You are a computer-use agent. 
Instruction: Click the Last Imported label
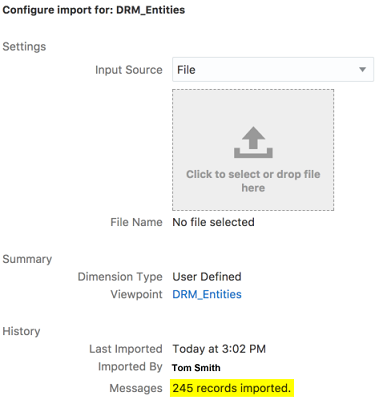126,349
